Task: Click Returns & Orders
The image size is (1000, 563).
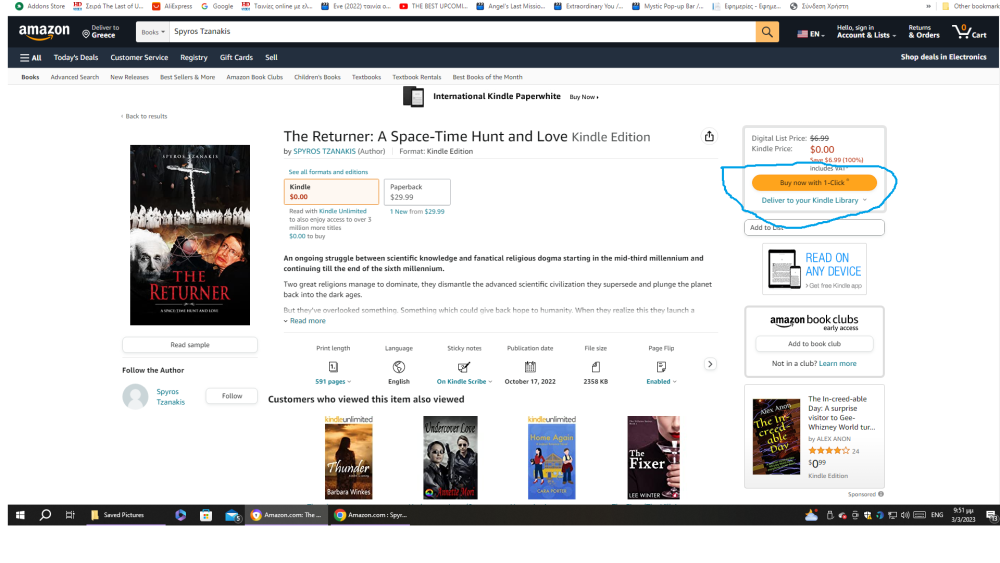Action: pyautogui.click(x=923, y=31)
